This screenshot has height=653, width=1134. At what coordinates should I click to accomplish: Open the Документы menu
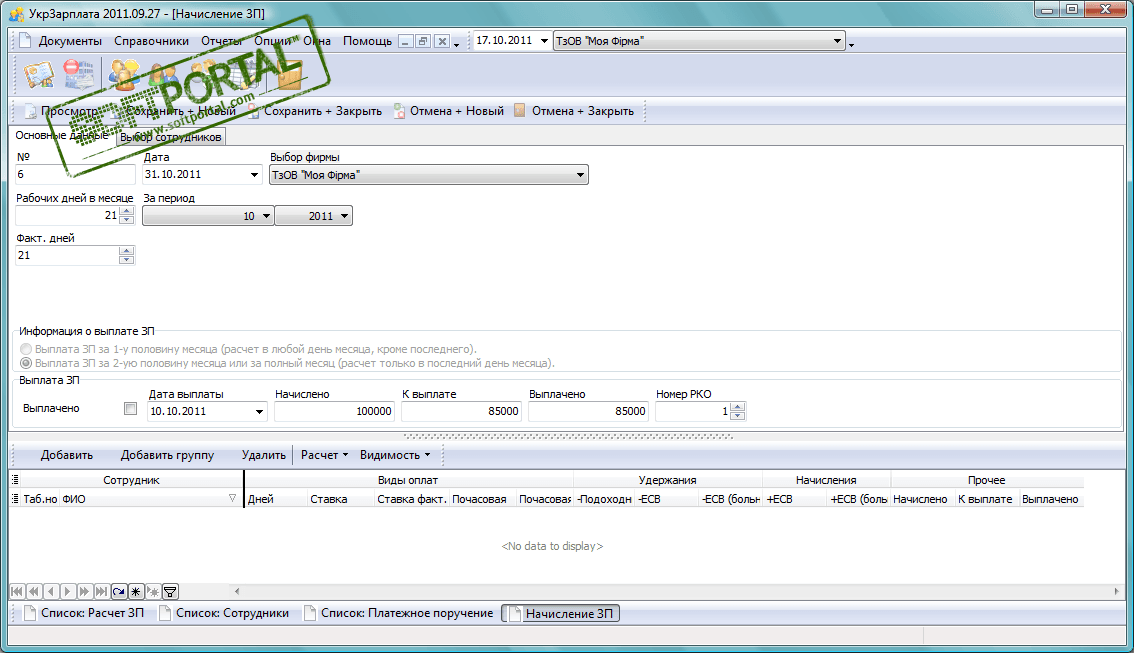70,40
